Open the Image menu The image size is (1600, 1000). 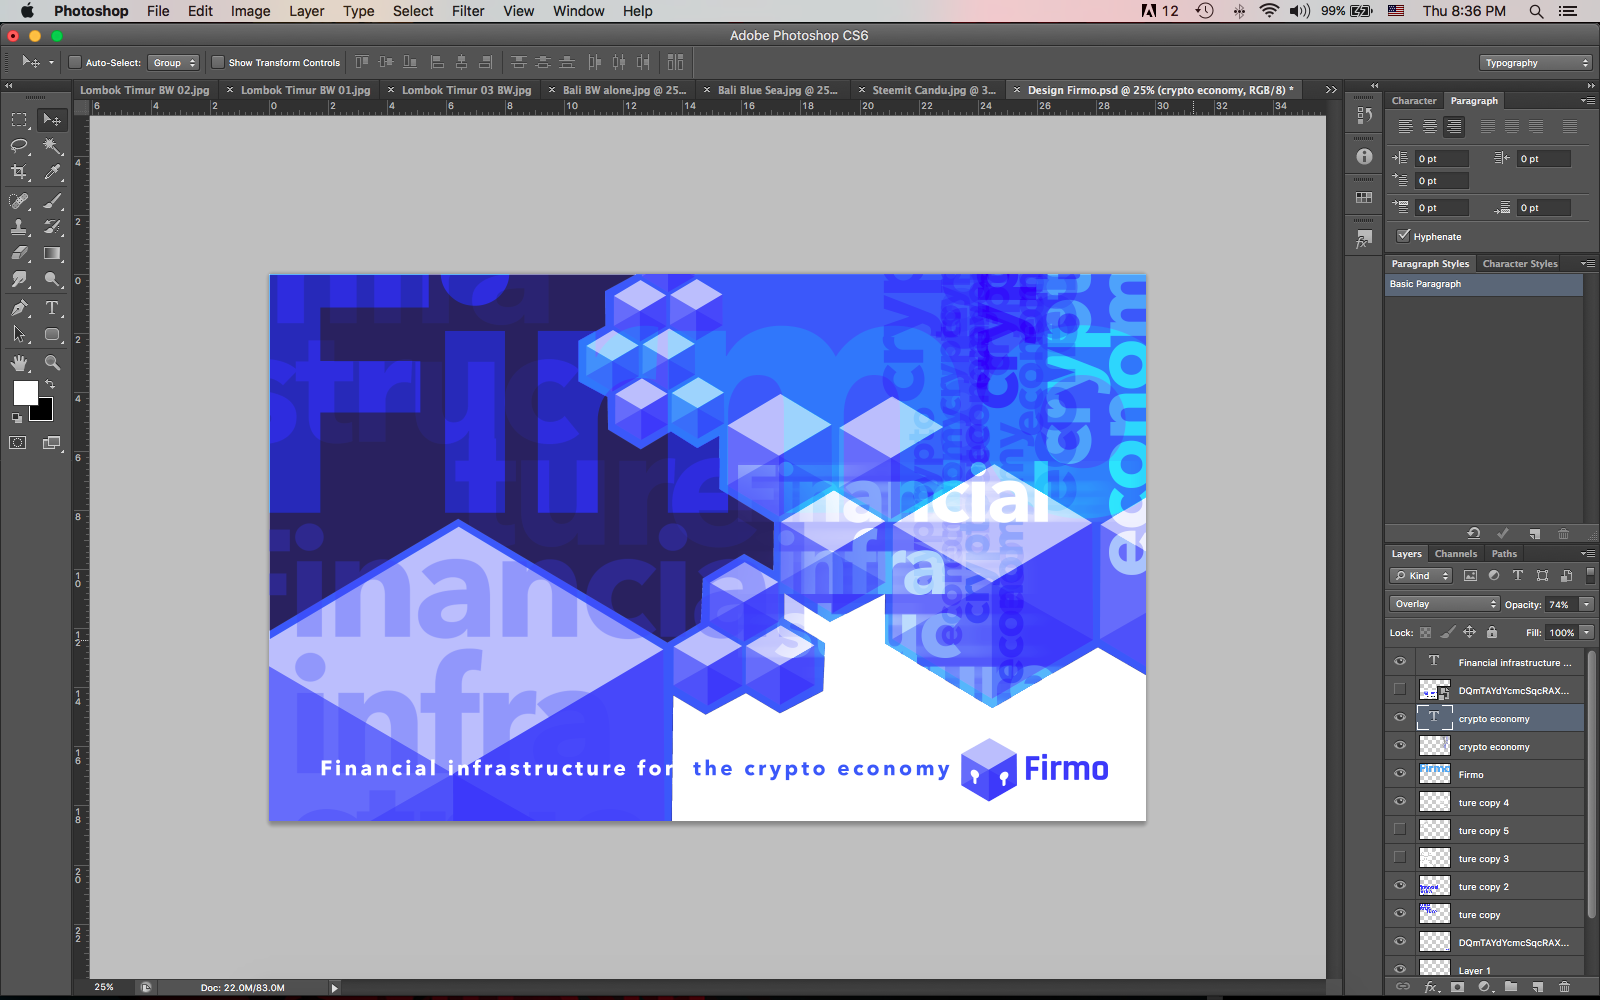(250, 11)
